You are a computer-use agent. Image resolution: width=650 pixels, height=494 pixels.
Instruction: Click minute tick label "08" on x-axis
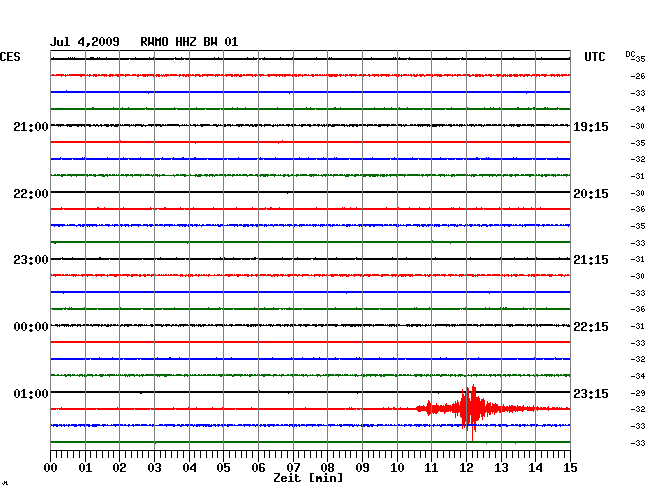click(327, 467)
